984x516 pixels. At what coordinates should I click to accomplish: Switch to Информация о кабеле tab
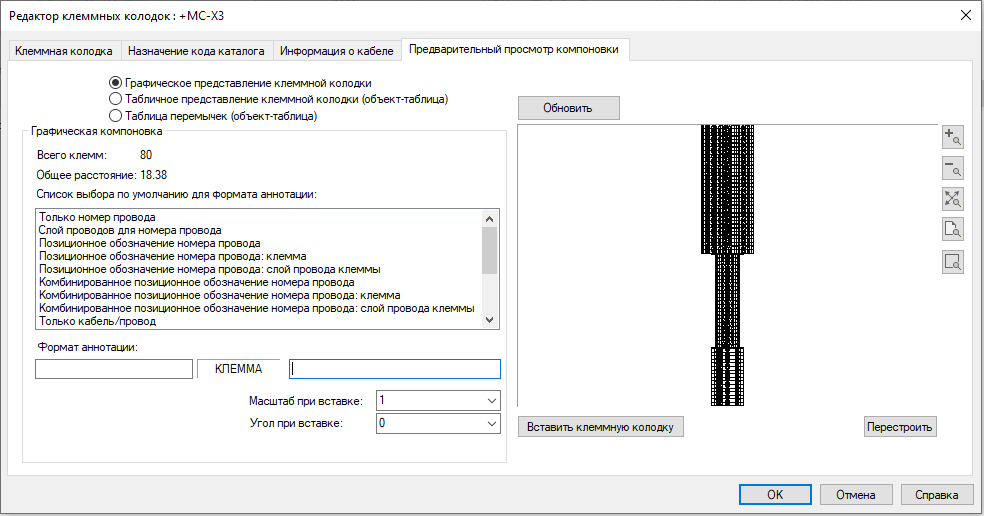[x=336, y=51]
